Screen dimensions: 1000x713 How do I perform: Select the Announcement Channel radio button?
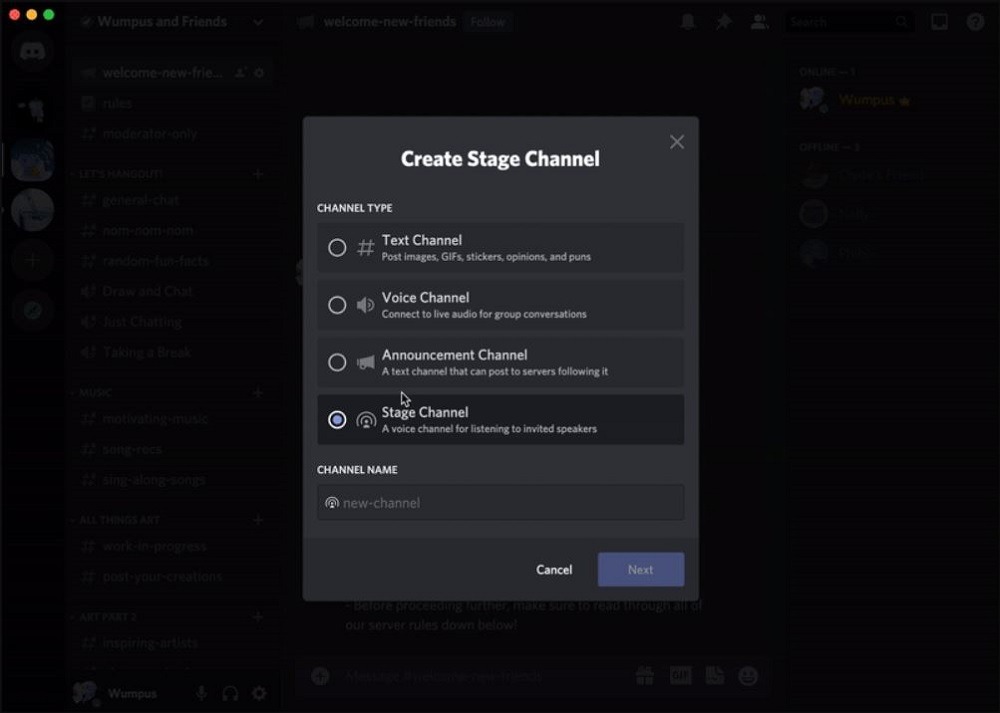337,362
